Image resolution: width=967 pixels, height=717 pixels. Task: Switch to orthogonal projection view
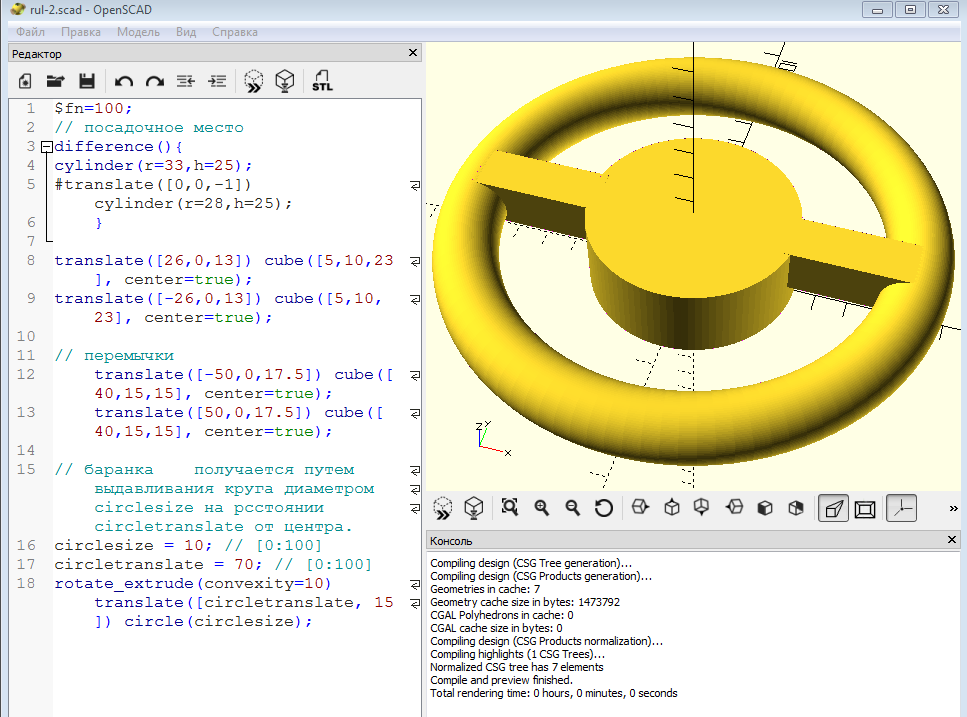[865, 508]
